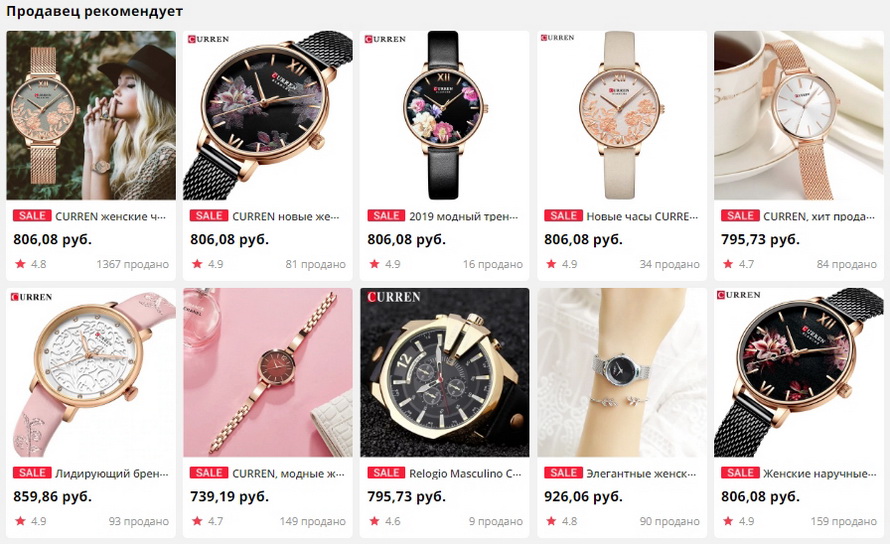The width and height of the screenshot is (890, 544).
Task: Open the beige leather strap watch image
Action: (622, 115)
